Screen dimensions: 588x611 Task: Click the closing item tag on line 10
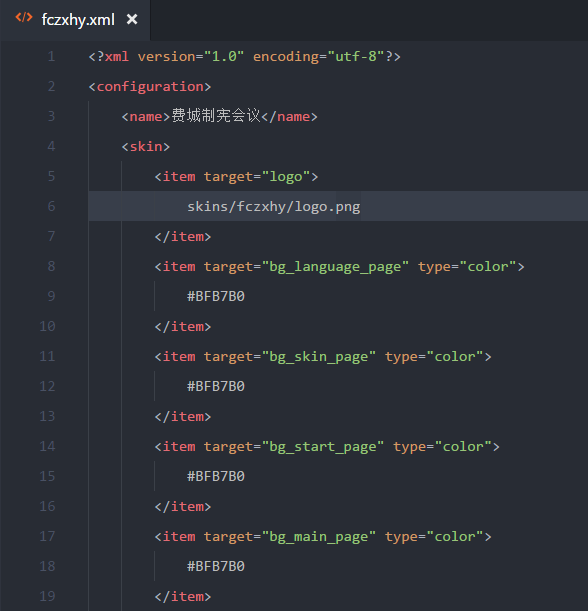pos(183,327)
